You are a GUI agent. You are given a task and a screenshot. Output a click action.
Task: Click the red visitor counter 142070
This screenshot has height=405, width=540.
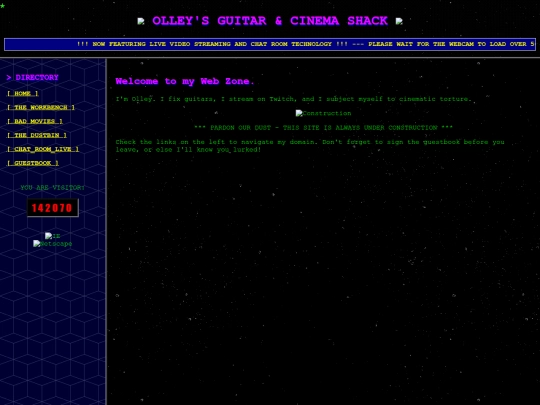53,208
